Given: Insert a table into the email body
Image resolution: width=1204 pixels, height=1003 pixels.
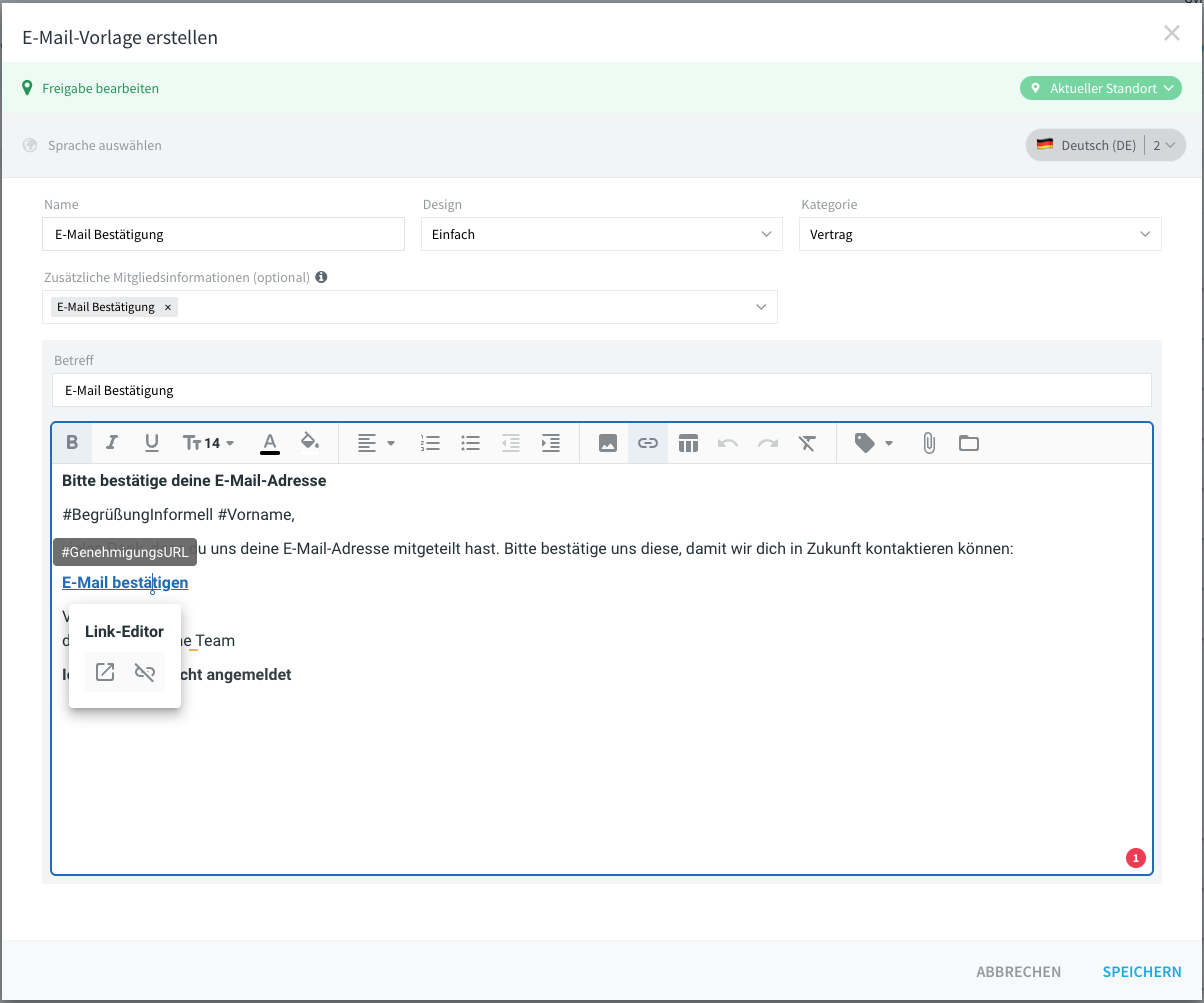Looking at the screenshot, I should [x=688, y=443].
